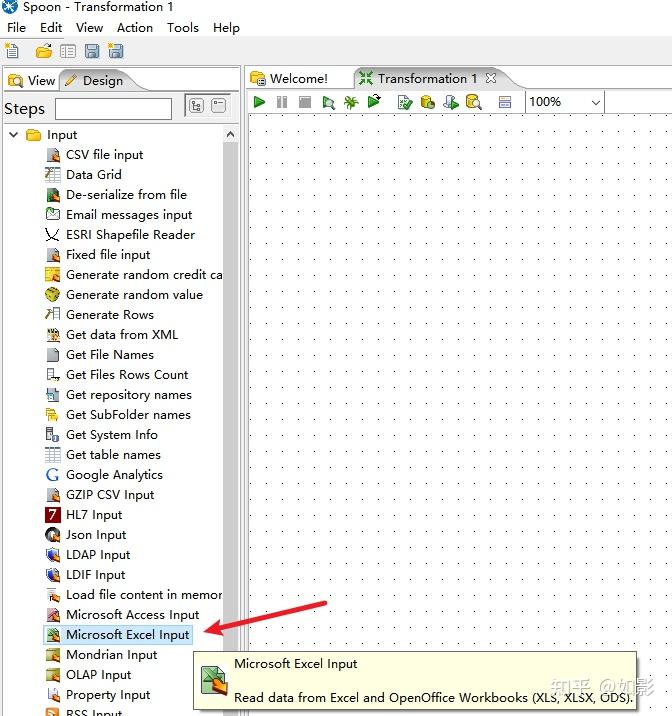The width and height of the screenshot is (672, 716).
Task: Open the Help menu
Action: coord(226,28)
